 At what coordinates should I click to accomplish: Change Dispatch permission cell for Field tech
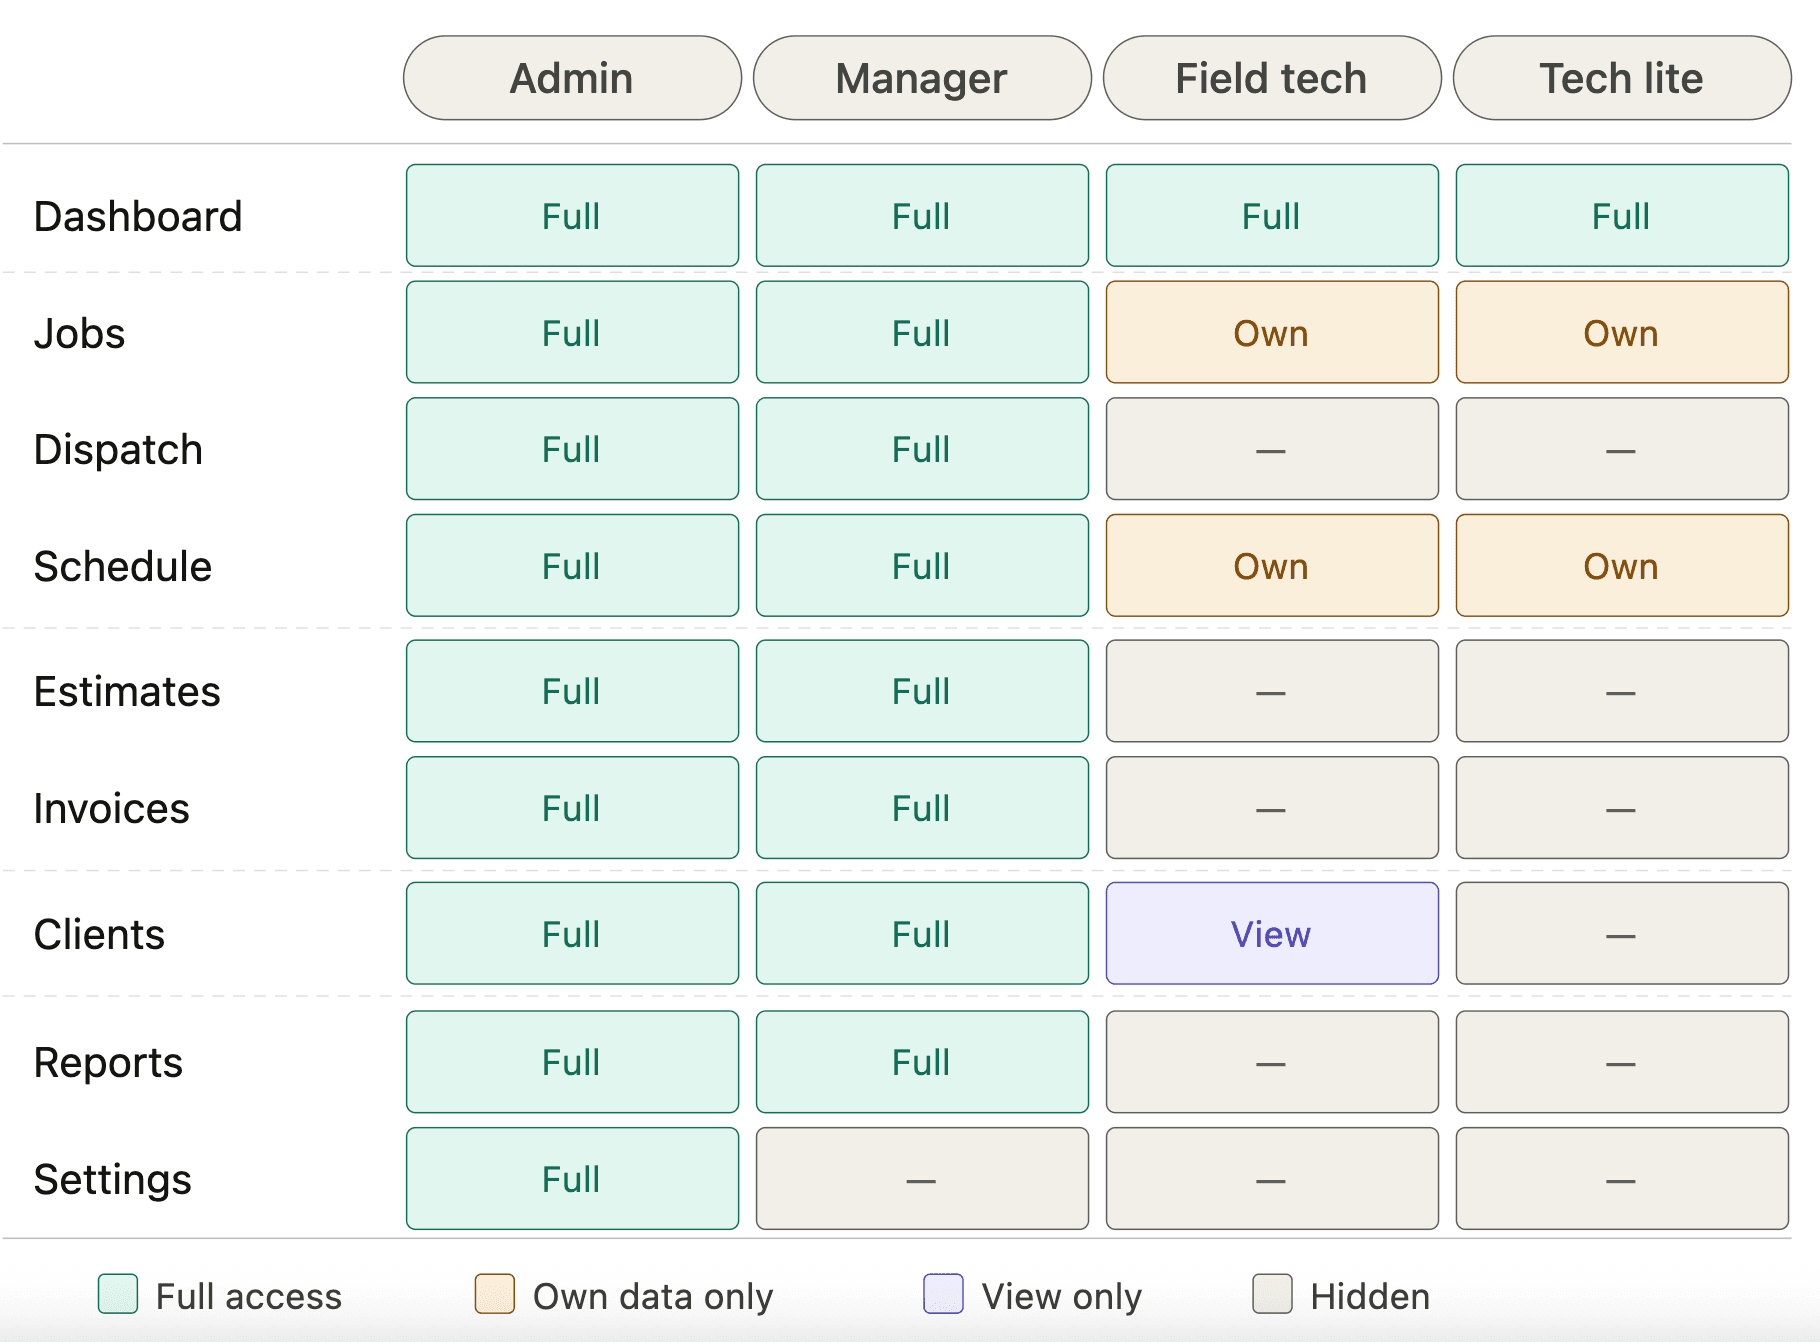click(1271, 449)
